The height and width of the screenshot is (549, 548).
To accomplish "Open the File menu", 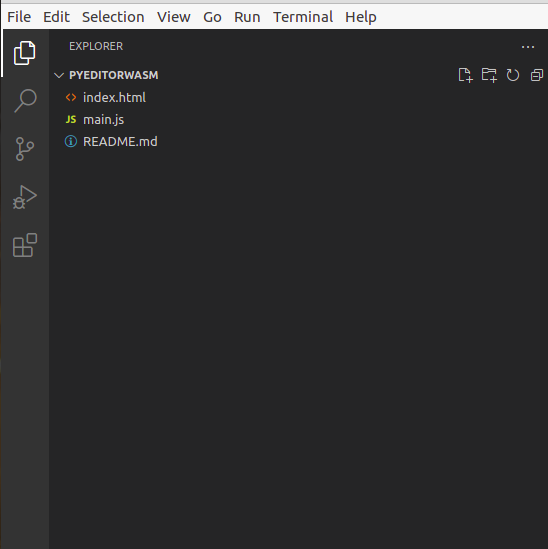I will tap(19, 17).
